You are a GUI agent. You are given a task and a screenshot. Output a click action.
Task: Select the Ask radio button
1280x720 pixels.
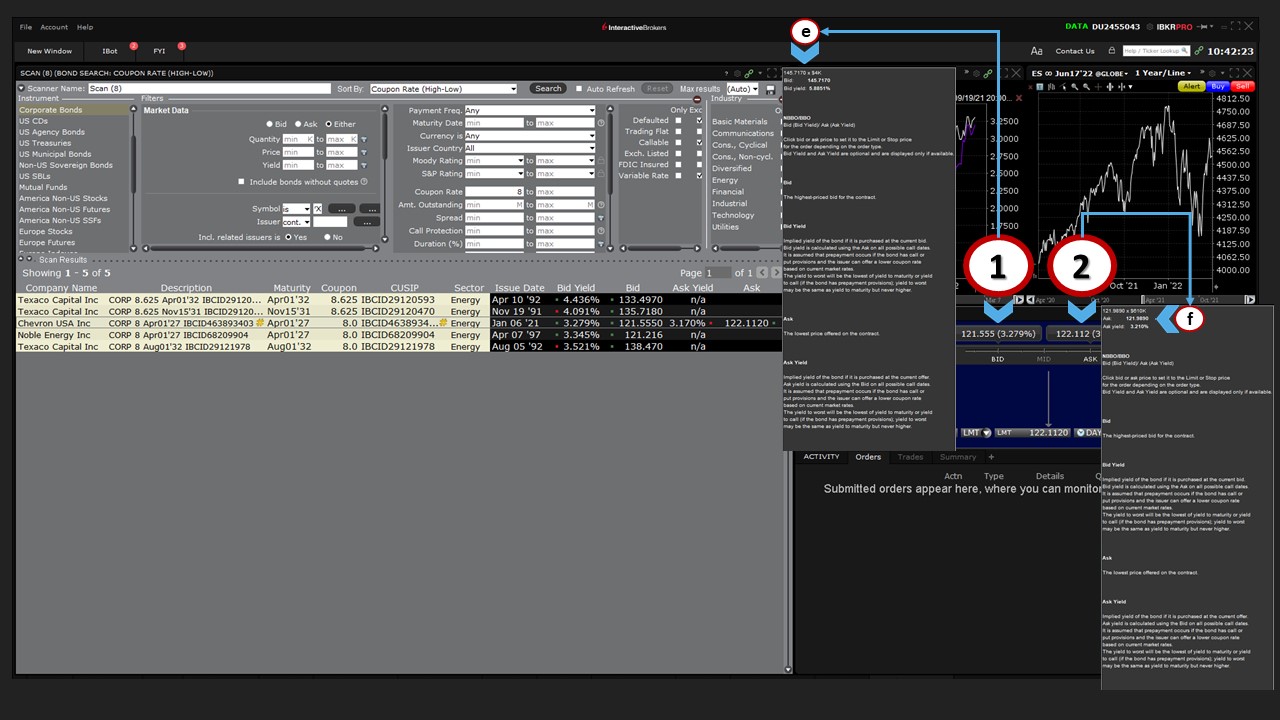(x=298, y=124)
